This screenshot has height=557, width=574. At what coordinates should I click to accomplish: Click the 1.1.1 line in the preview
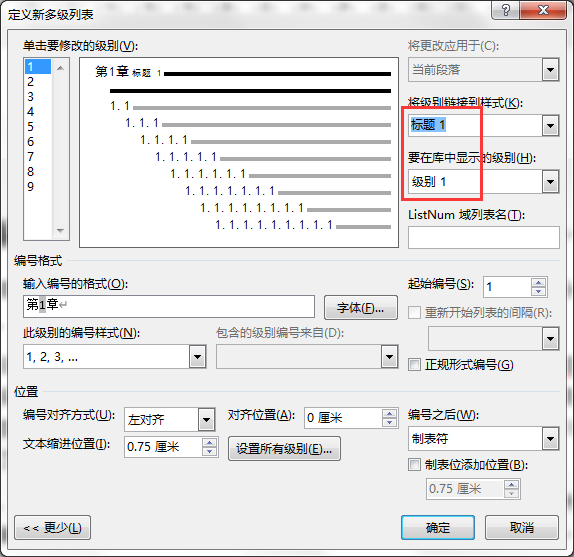click(x=257, y=123)
